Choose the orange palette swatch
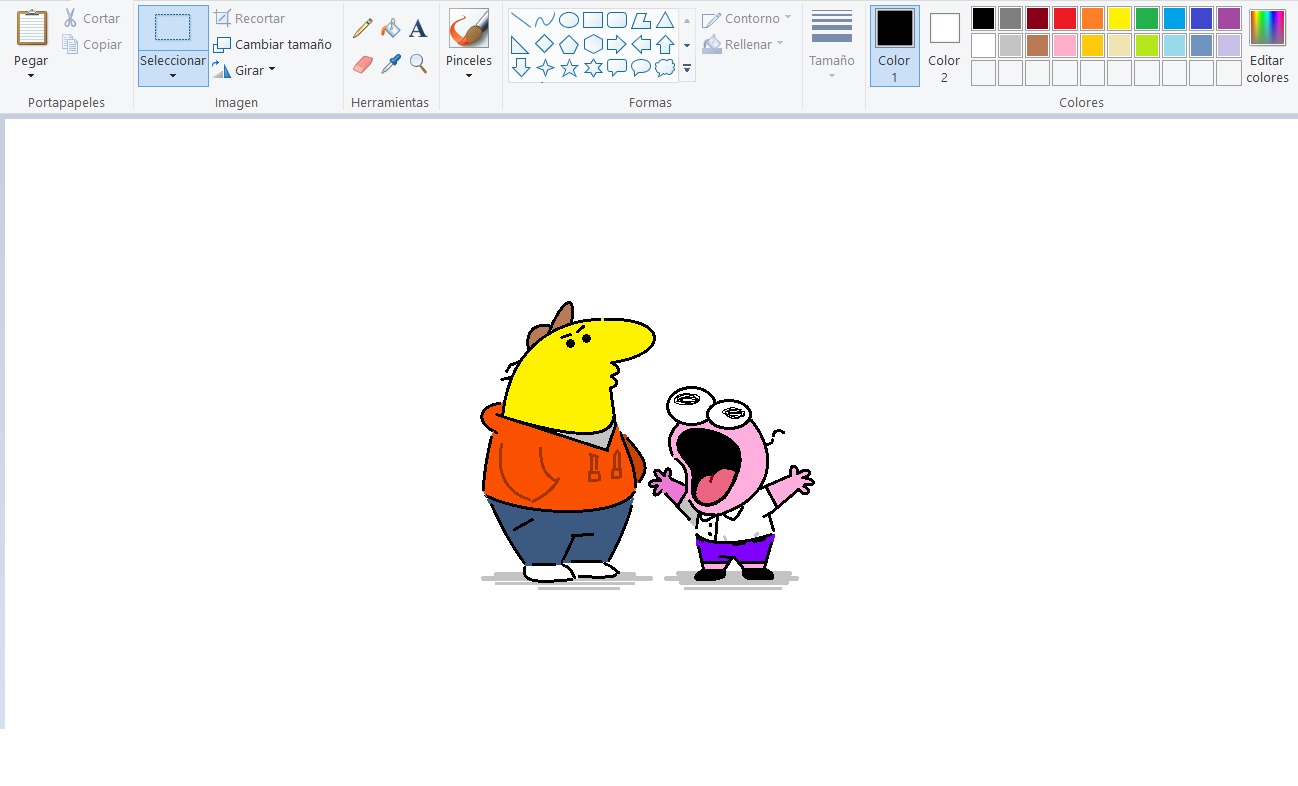 [1092, 19]
